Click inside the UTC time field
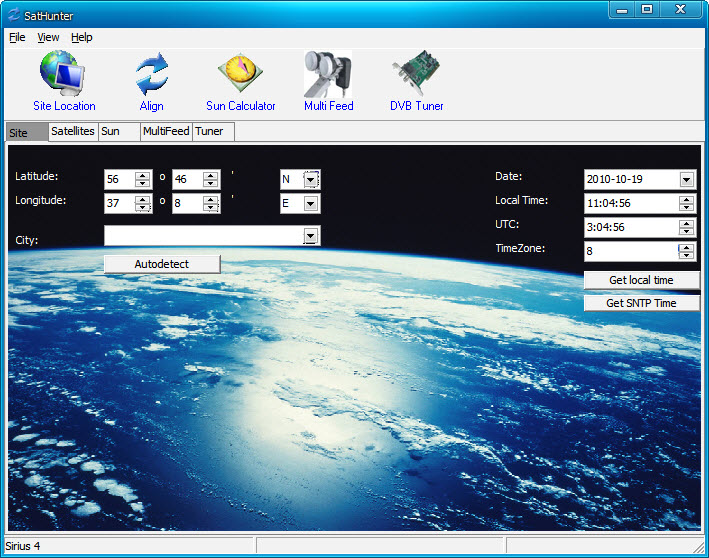Image resolution: width=709 pixels, height=558 pixels. click(x=630, y=228)
